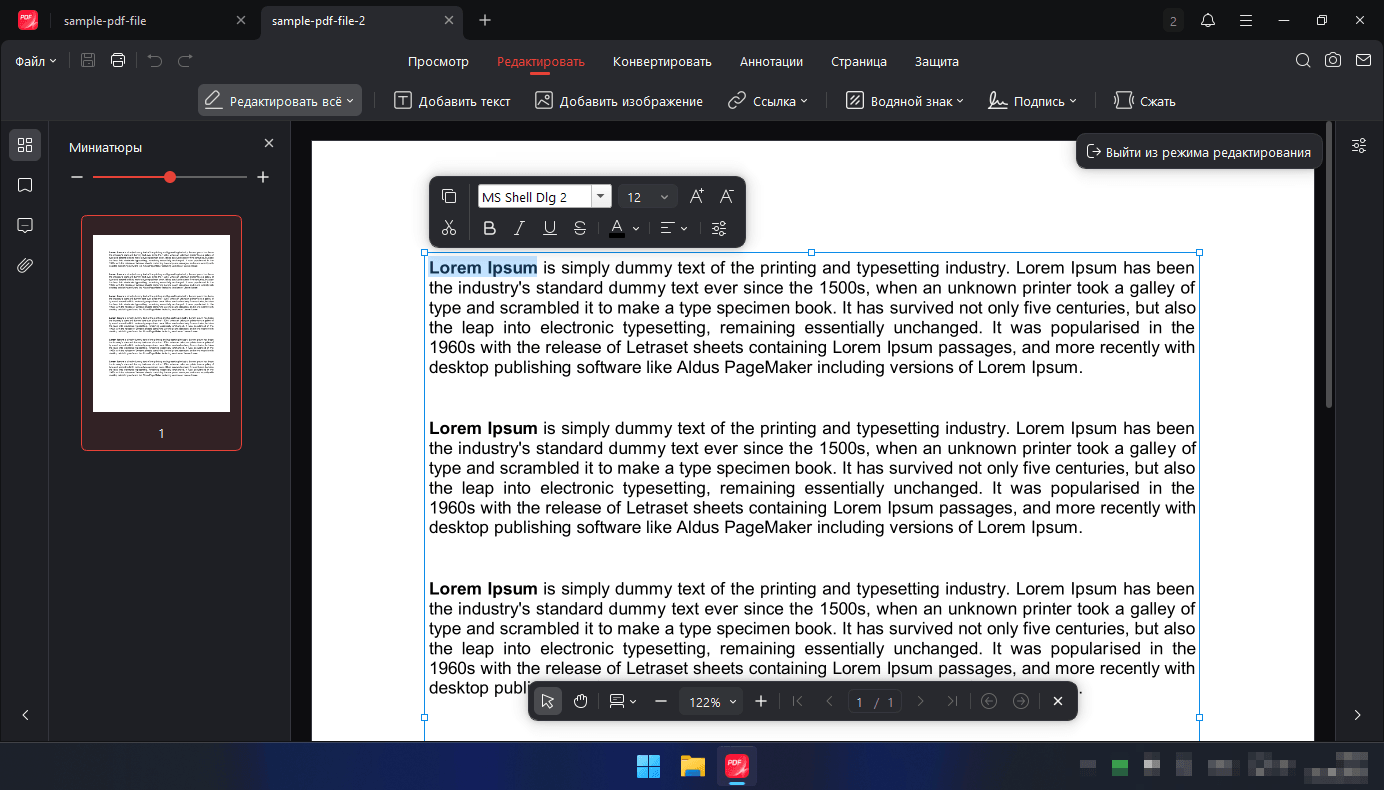Switch to the Защита tab
Viewport: 1384px width, 790px height.
tap(937, 61)
